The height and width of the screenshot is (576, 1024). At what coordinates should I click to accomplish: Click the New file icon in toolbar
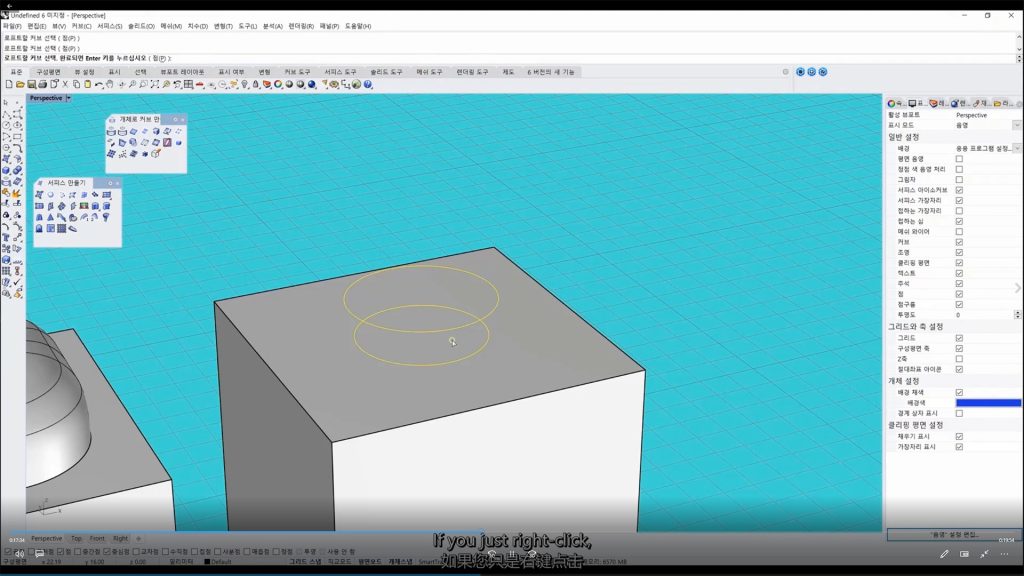[8, 85]
